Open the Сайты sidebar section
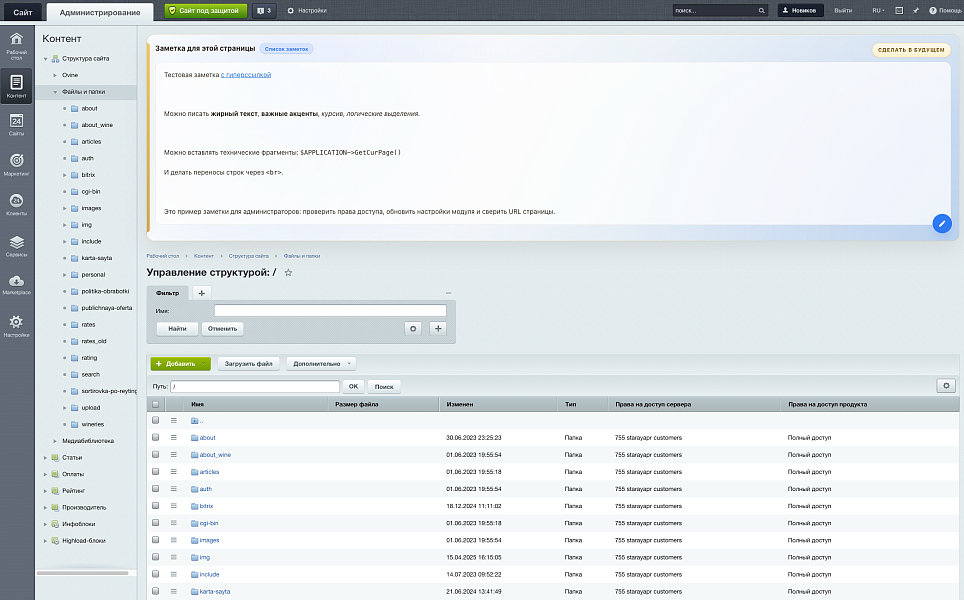This screenshot has width=964, height=600. (17, 125)
